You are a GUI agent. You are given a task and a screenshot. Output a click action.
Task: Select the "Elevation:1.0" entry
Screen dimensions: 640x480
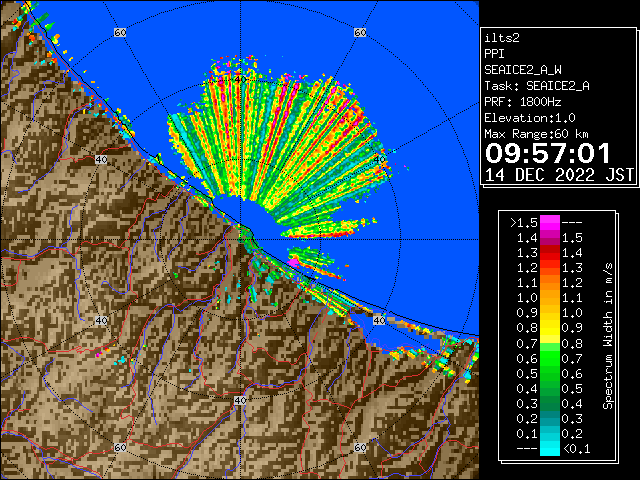[530, 118]
